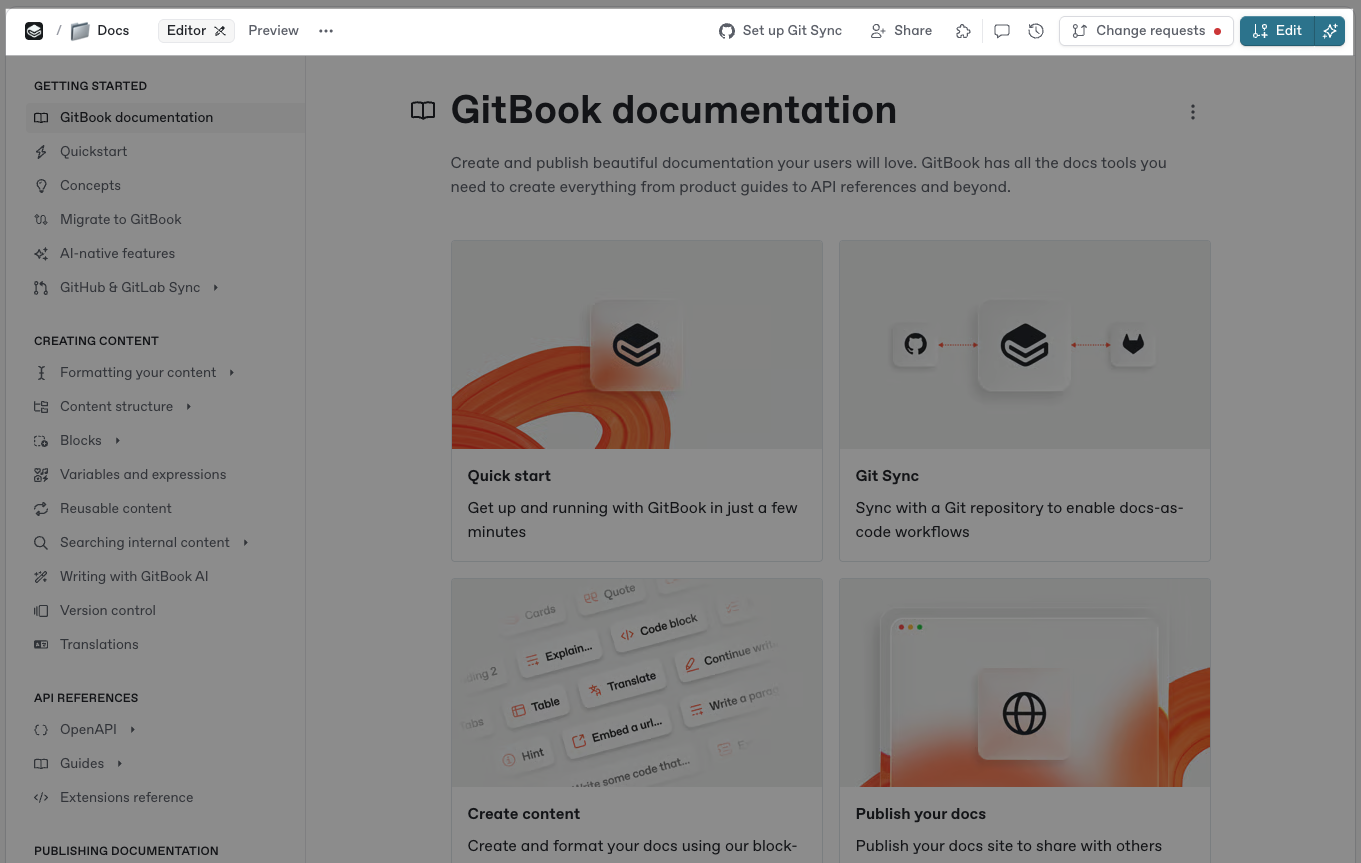Click the Edit button

click(1277, 31)
